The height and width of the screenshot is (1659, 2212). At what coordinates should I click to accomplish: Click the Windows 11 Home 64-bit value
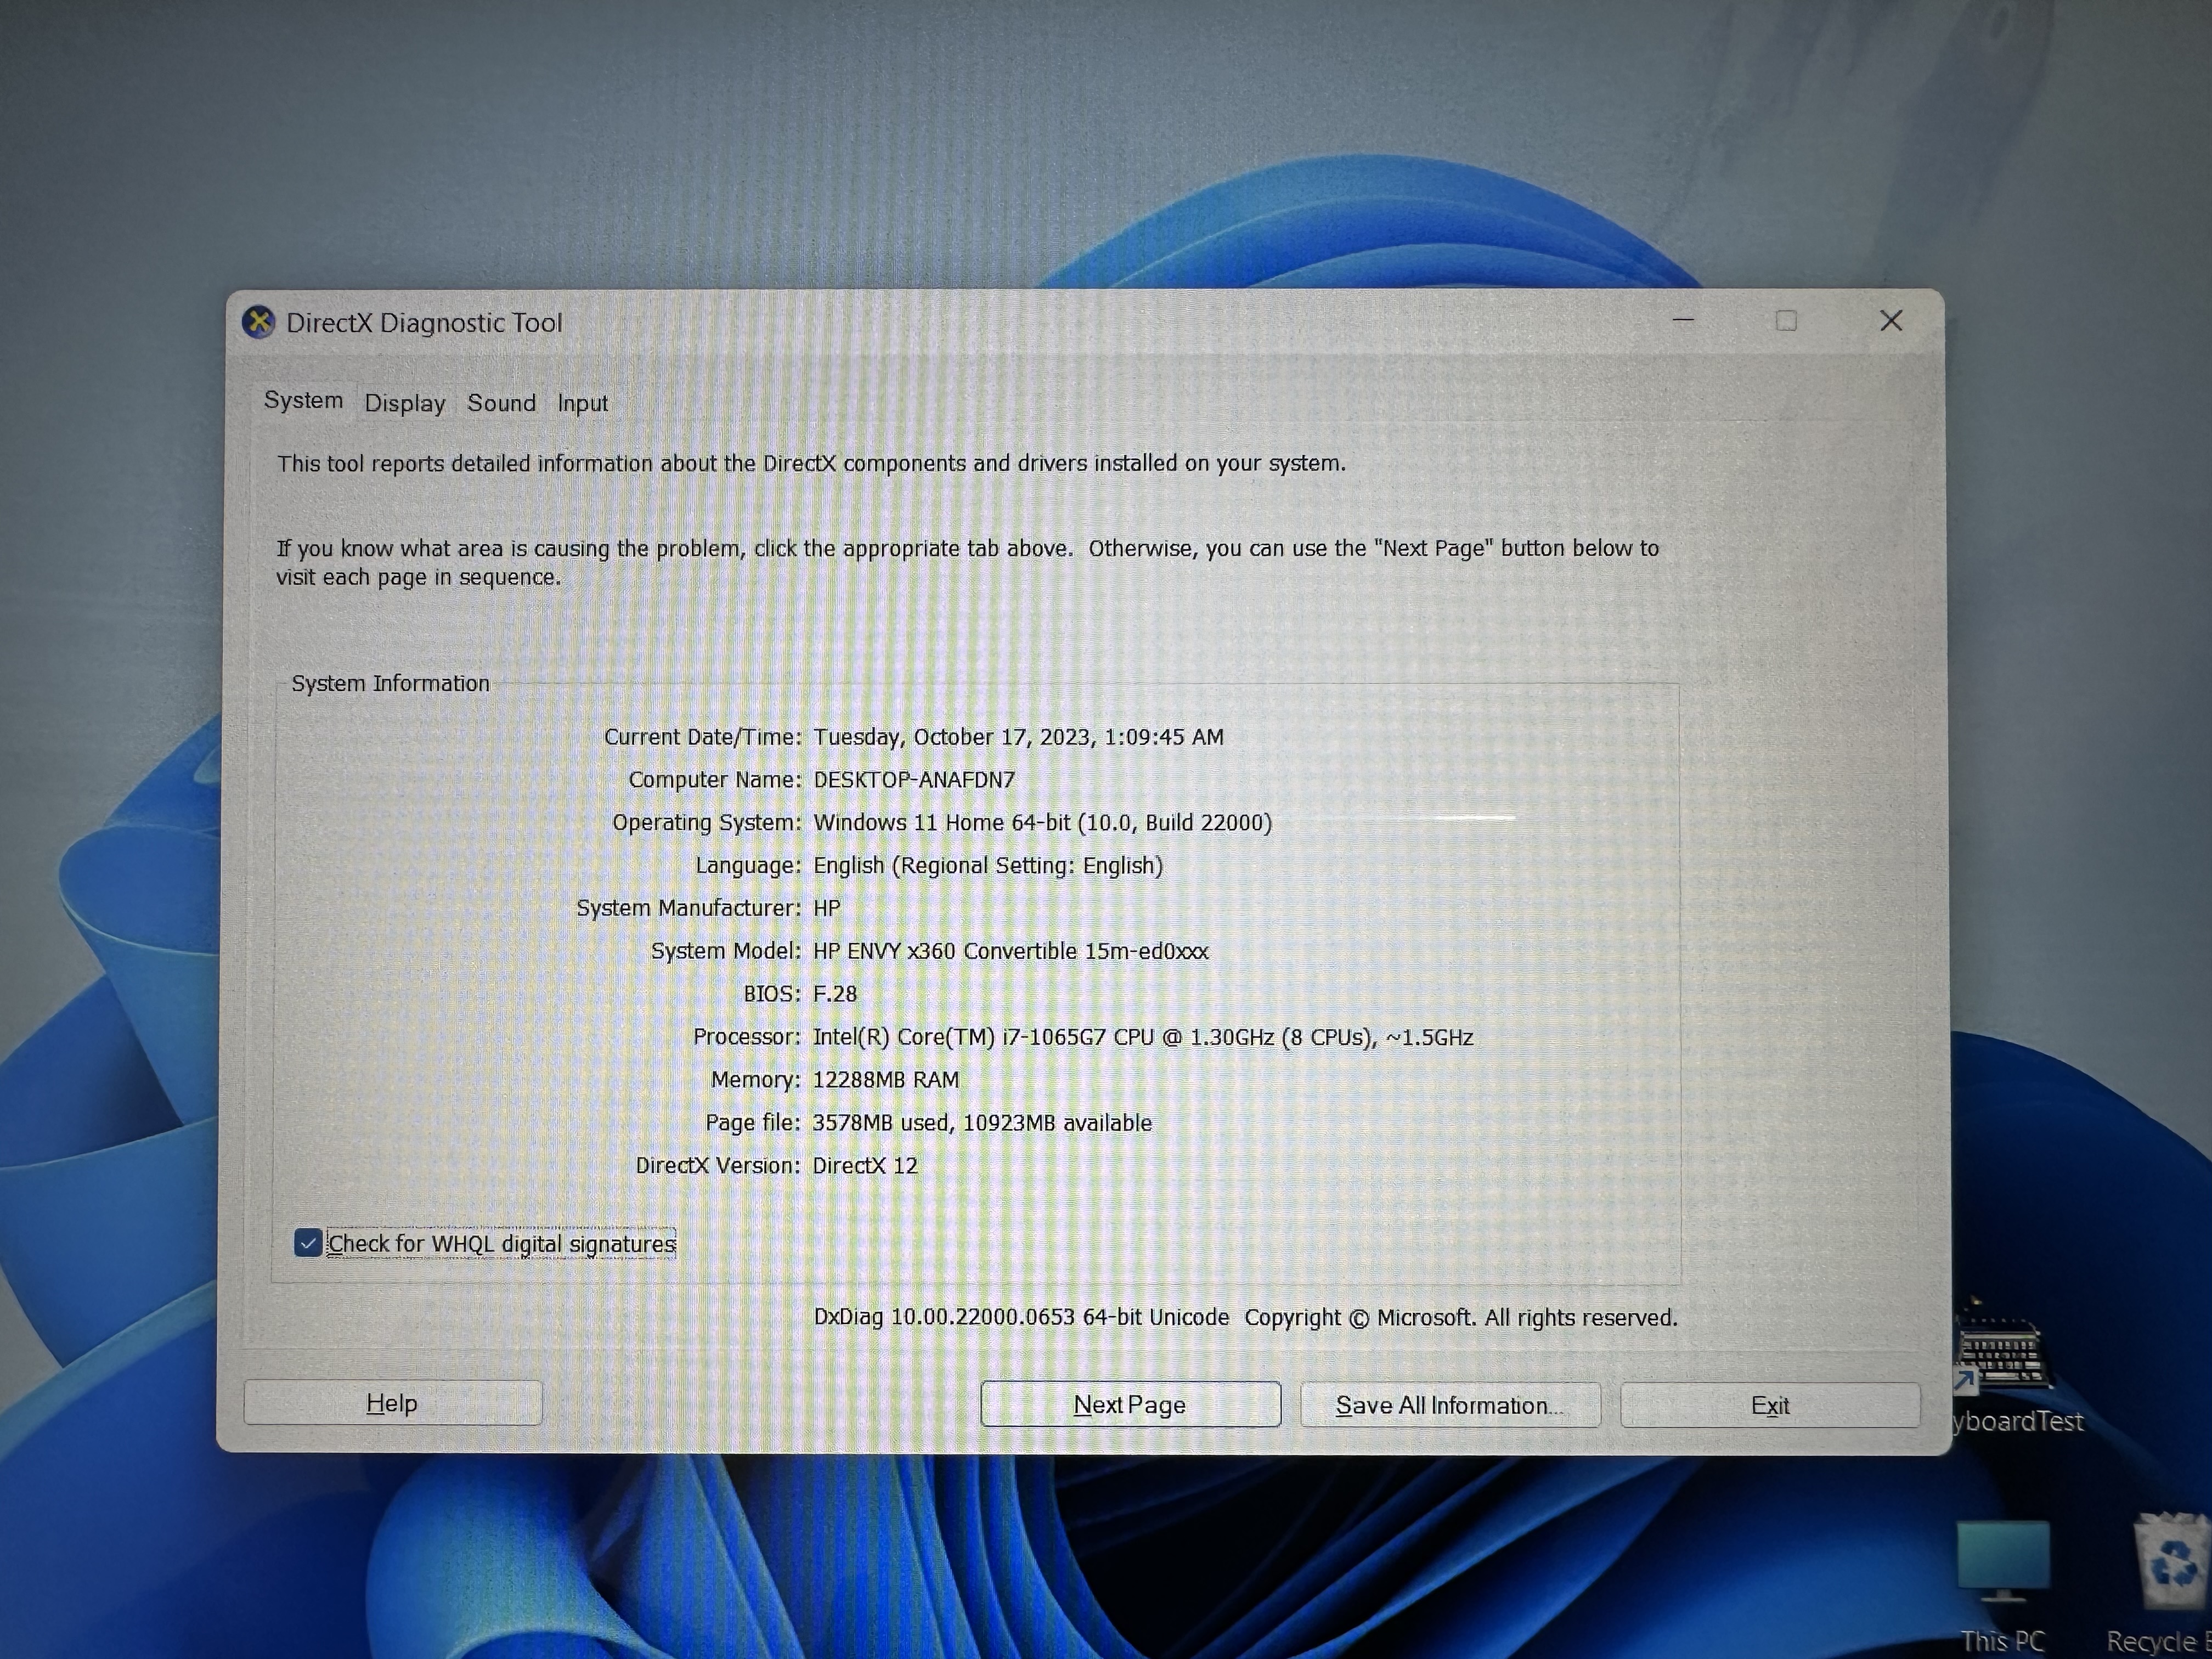pos(1043,823)
